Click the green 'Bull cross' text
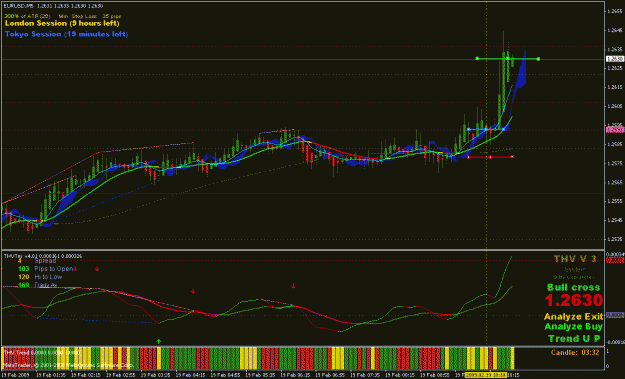Image resolution: width=625 pixels, height=379 pixels. [573, 287]
